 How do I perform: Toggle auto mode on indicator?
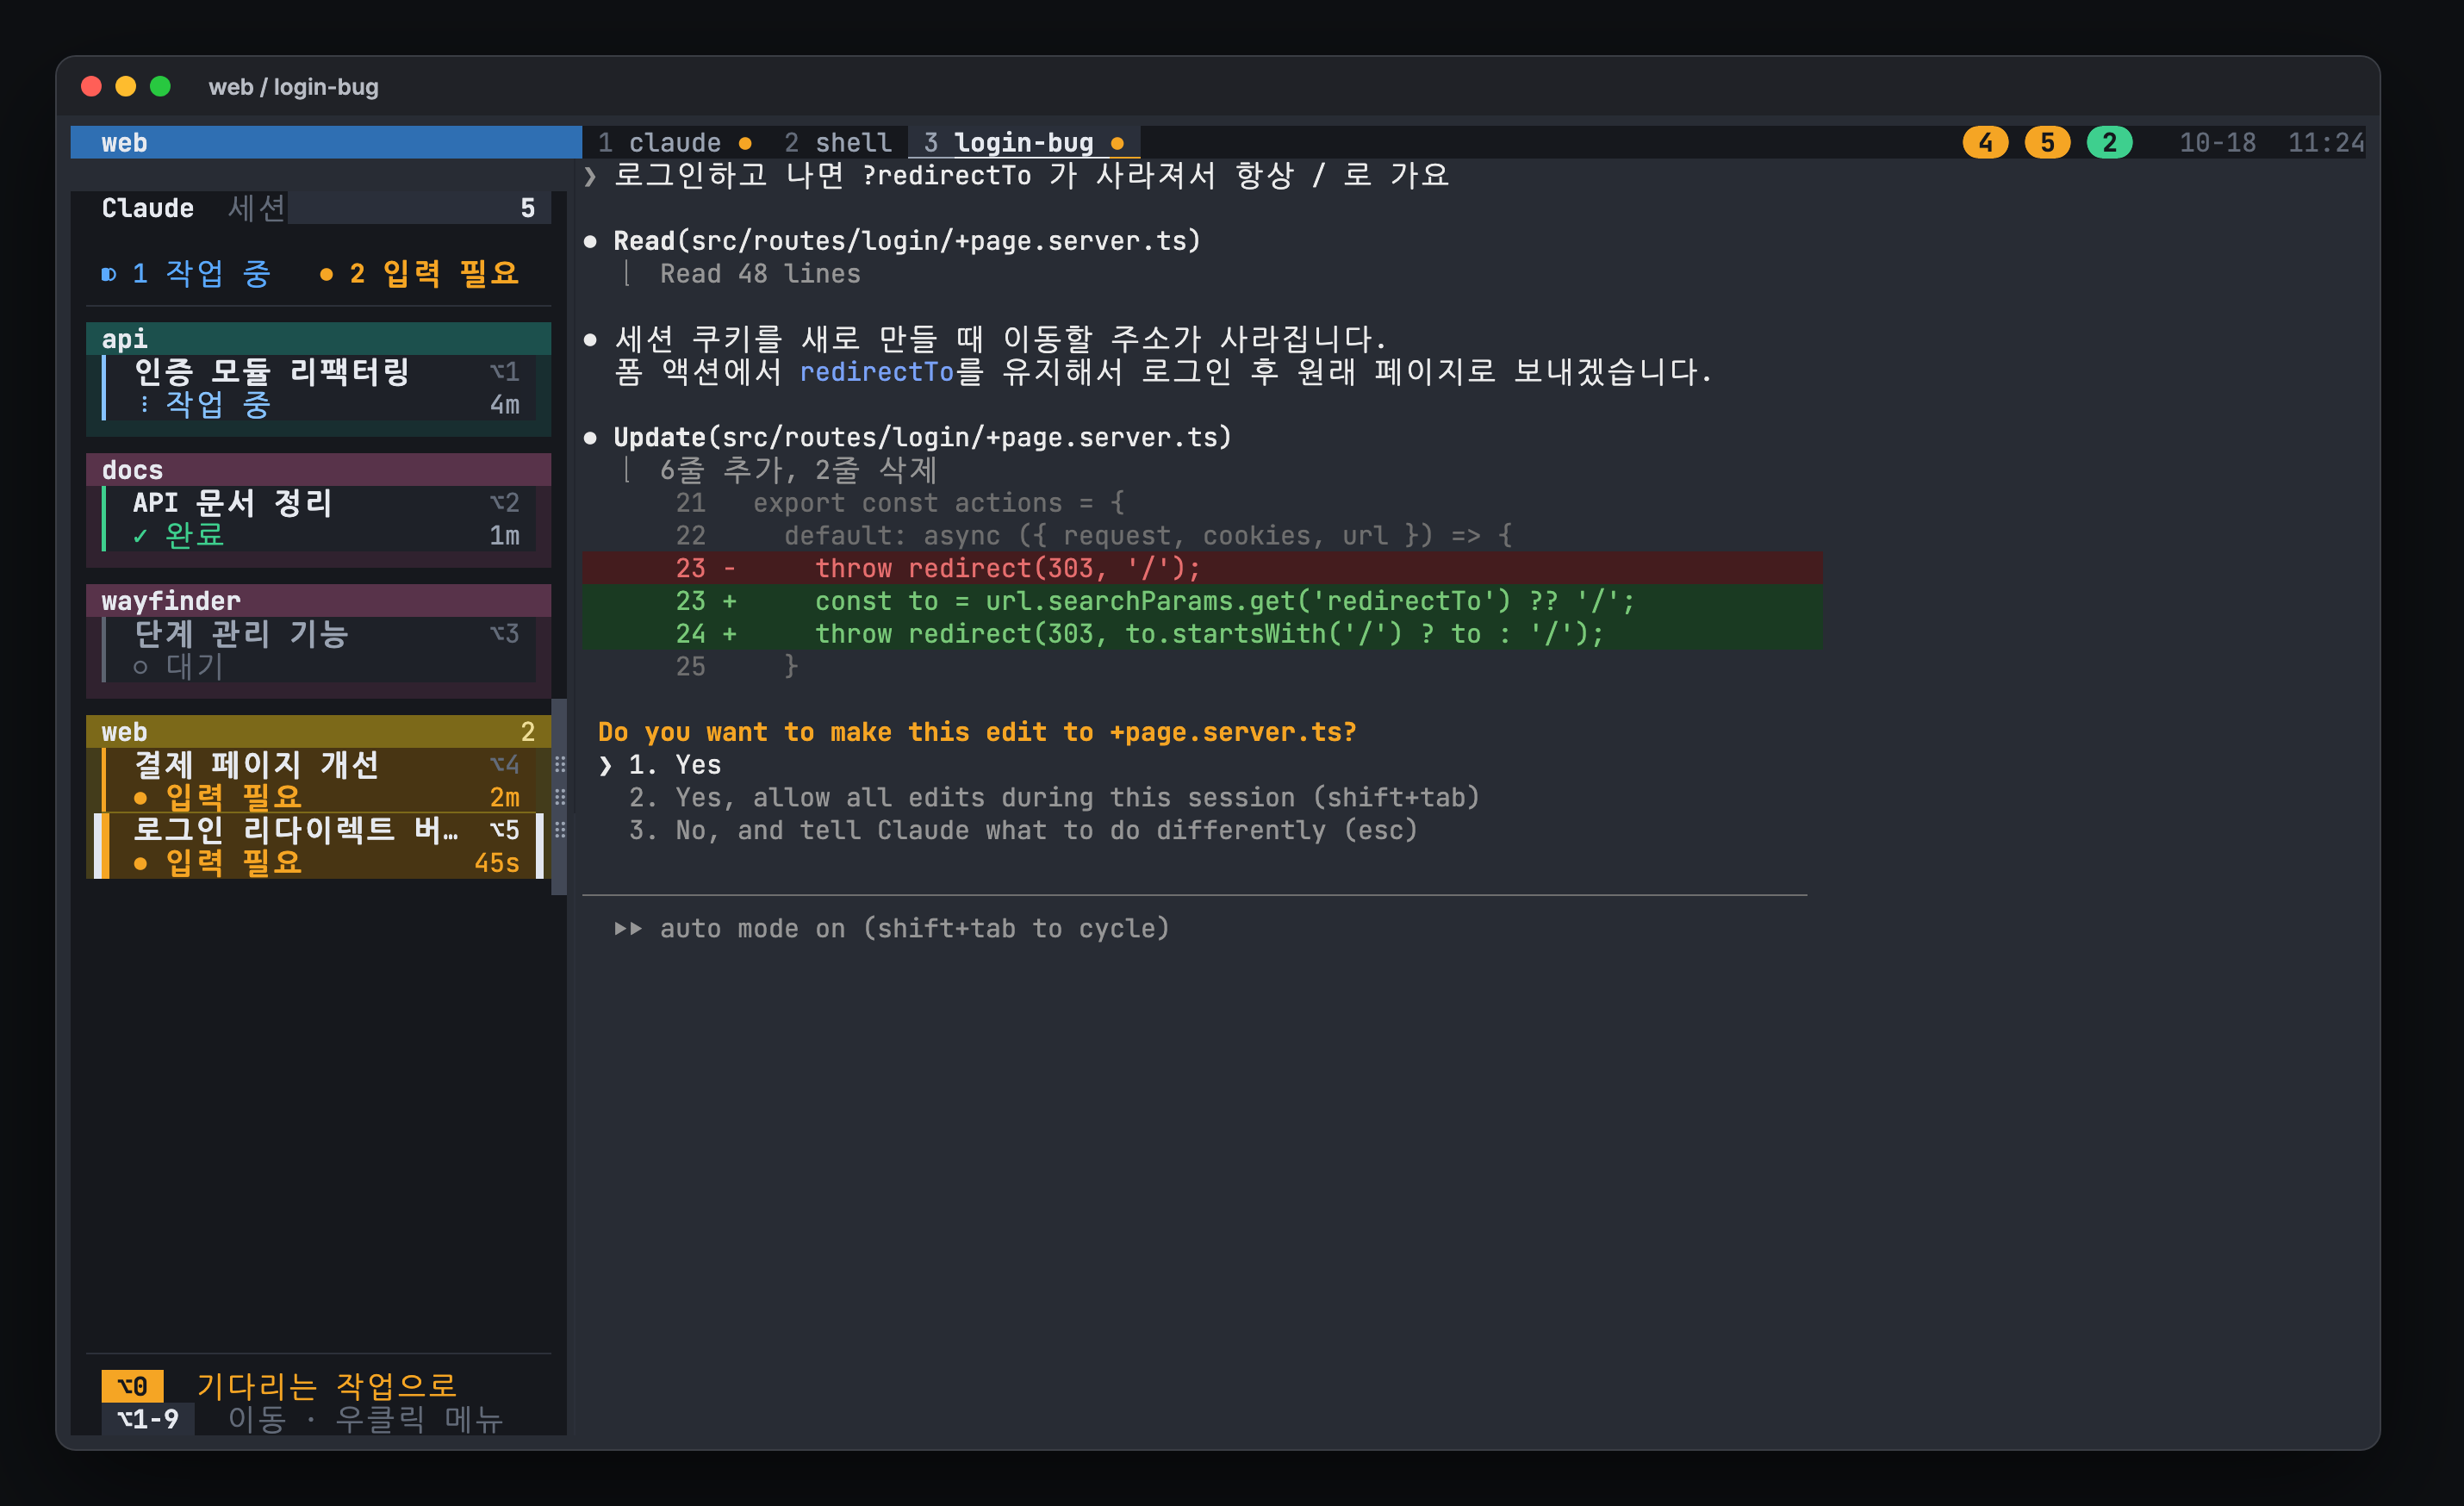[892, 929]
